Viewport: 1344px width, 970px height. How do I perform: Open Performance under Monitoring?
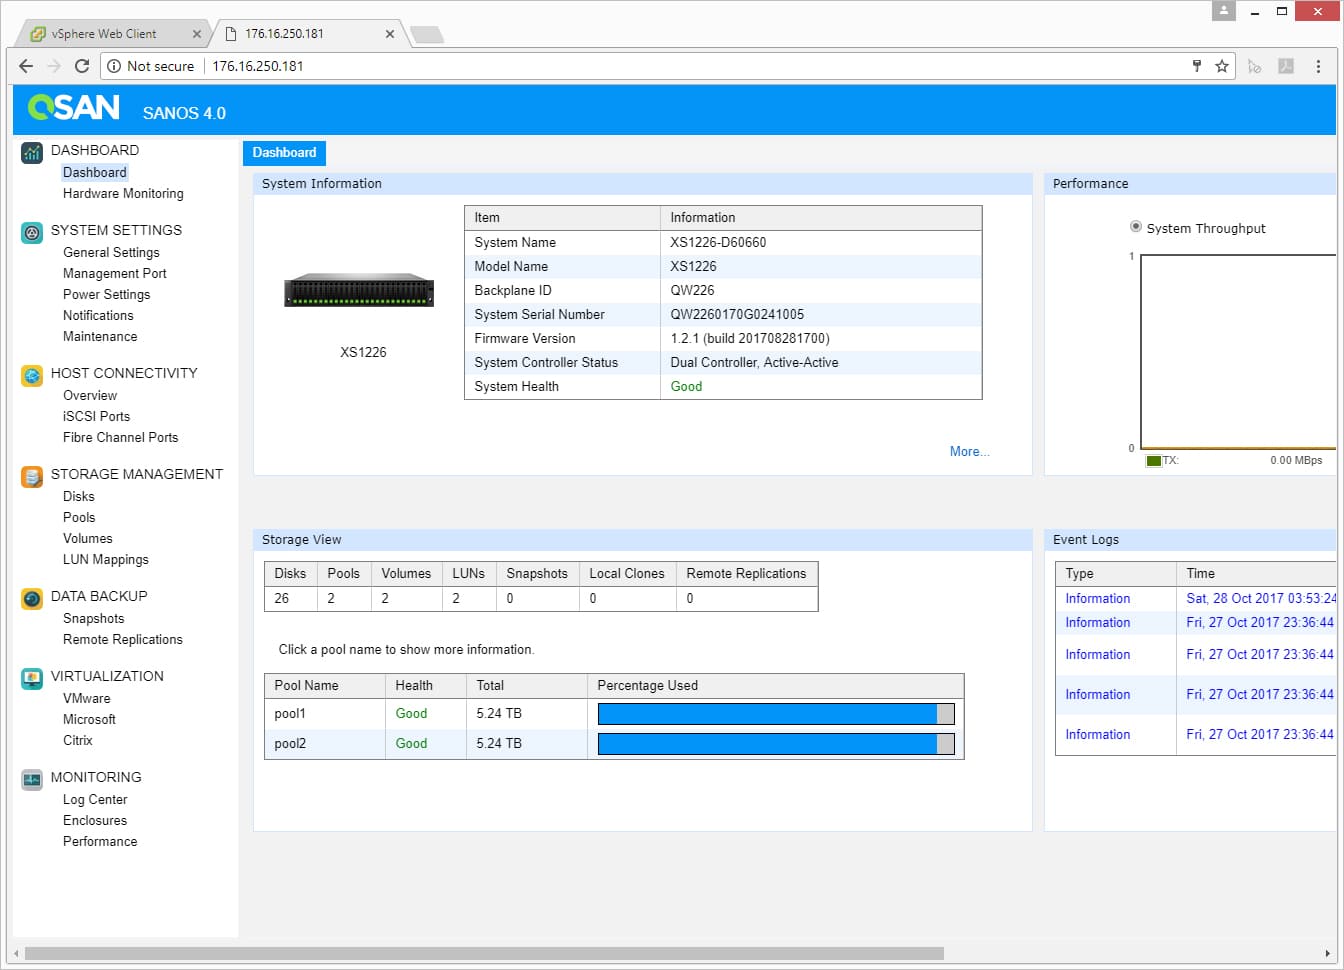pyautogui.click(x=100, y=842)
